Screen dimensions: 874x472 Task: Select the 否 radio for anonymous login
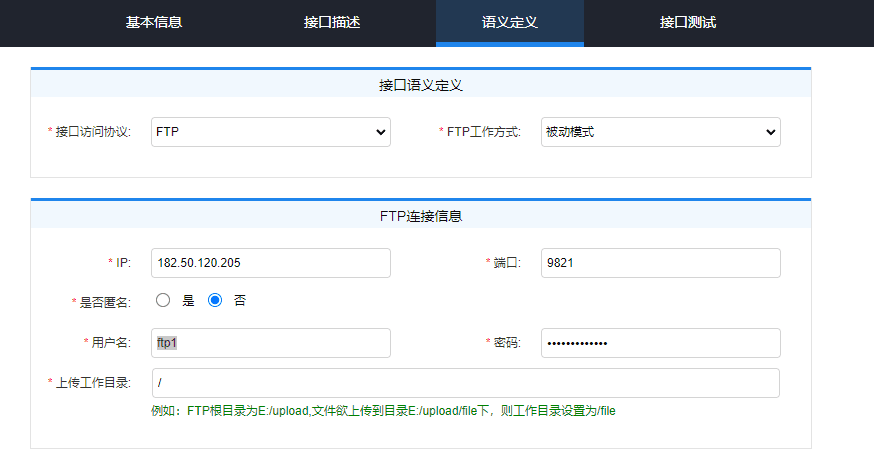tap(215, 300)
